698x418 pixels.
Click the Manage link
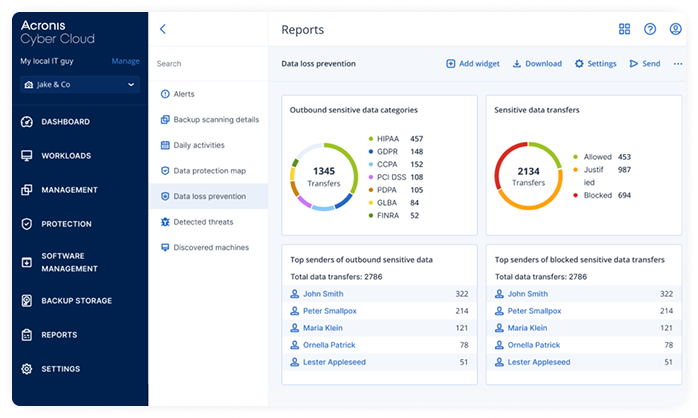pyautogui.click(x=125, y=62)
